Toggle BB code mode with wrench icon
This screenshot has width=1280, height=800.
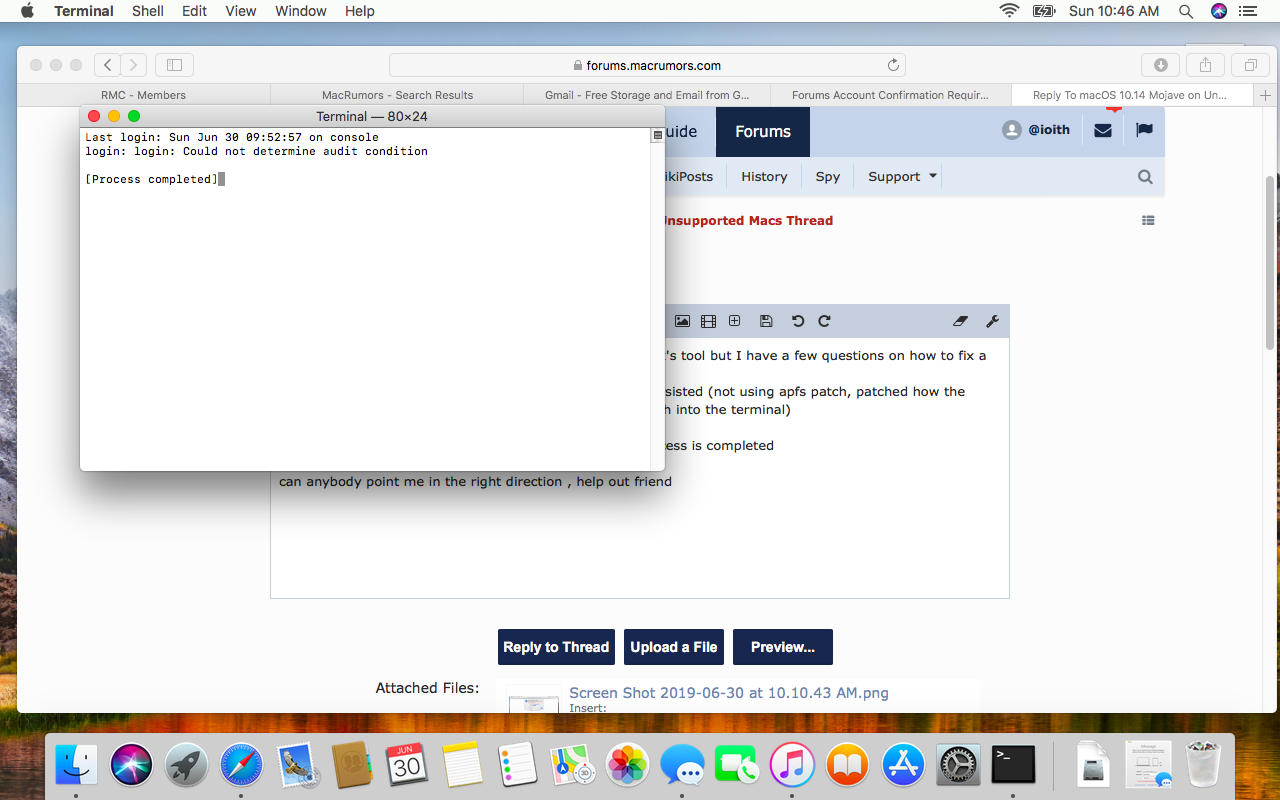(992, 321)
